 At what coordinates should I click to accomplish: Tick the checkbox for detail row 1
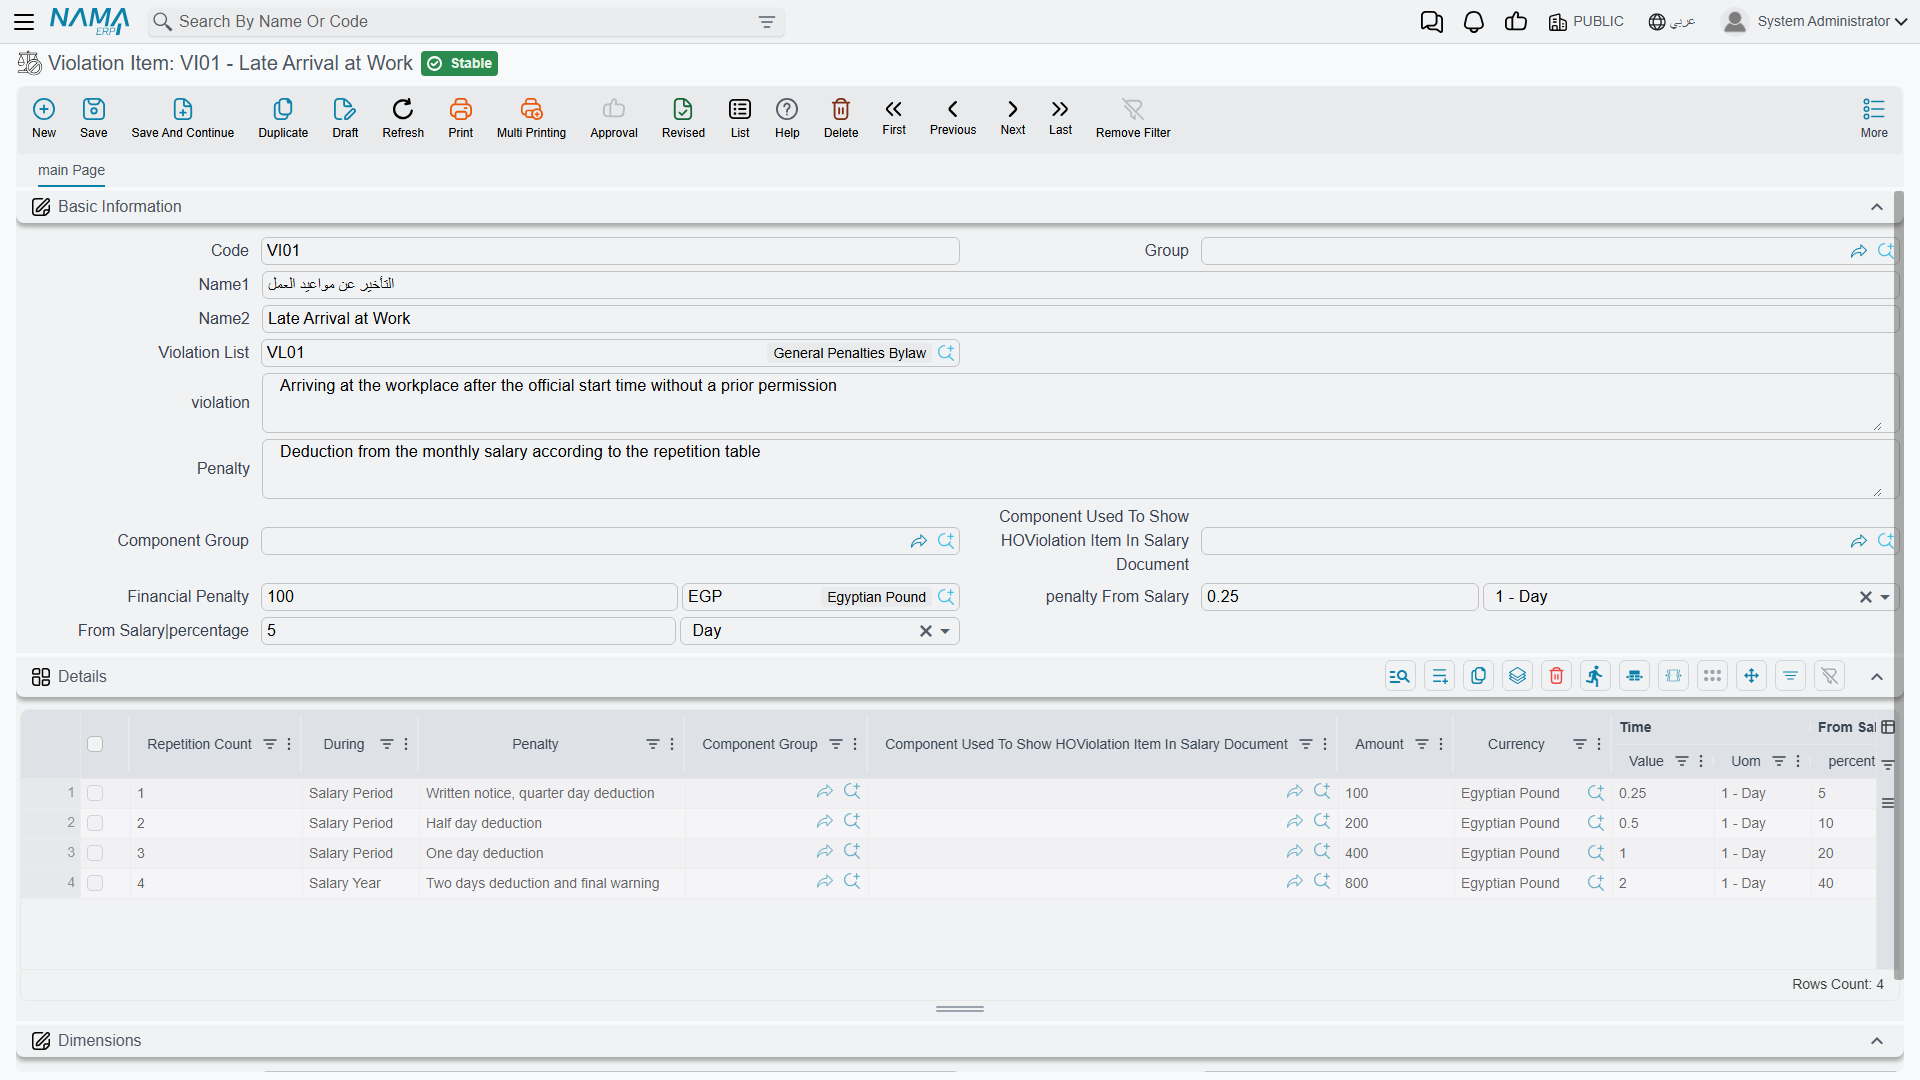95,793
